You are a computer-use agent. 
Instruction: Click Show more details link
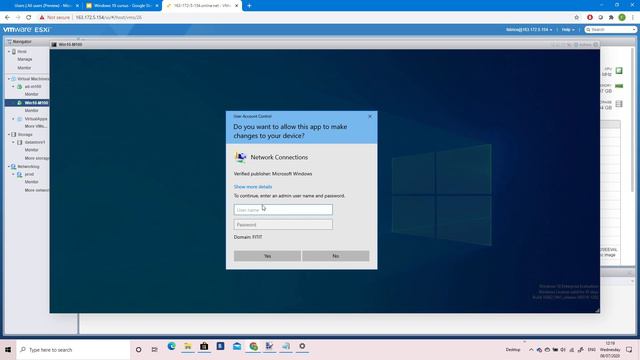(x=253, y=187)
